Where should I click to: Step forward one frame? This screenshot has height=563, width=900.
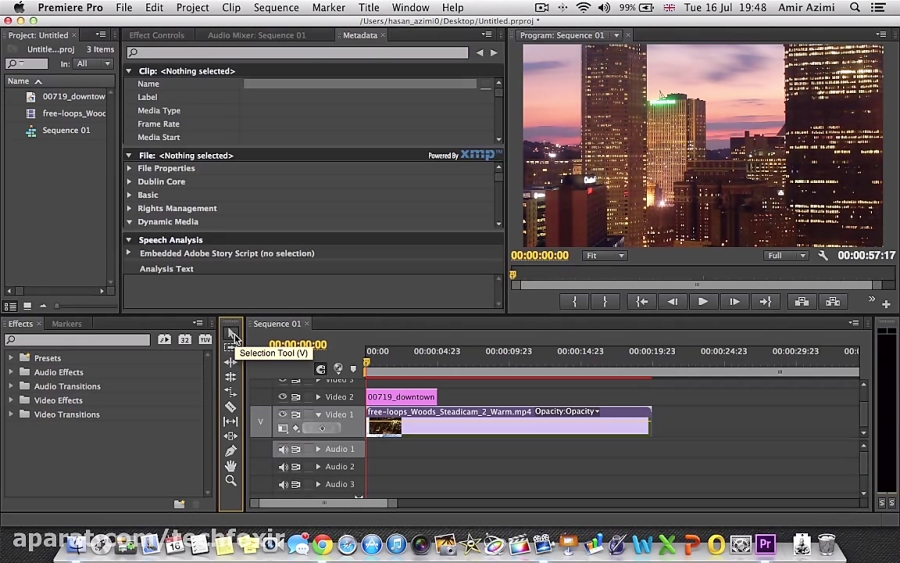(x=734, y=301)
